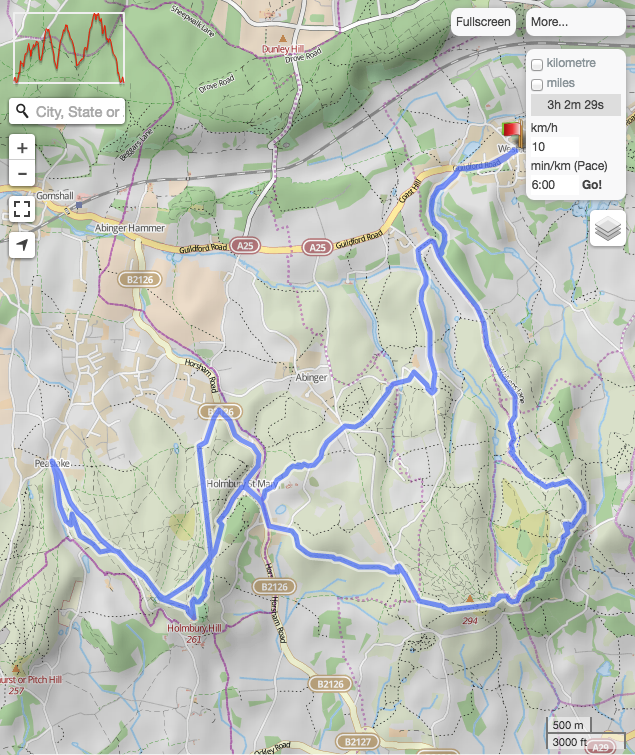Enable the kilometre markers checkbox
635x755 pixels.
pos(537,64)
